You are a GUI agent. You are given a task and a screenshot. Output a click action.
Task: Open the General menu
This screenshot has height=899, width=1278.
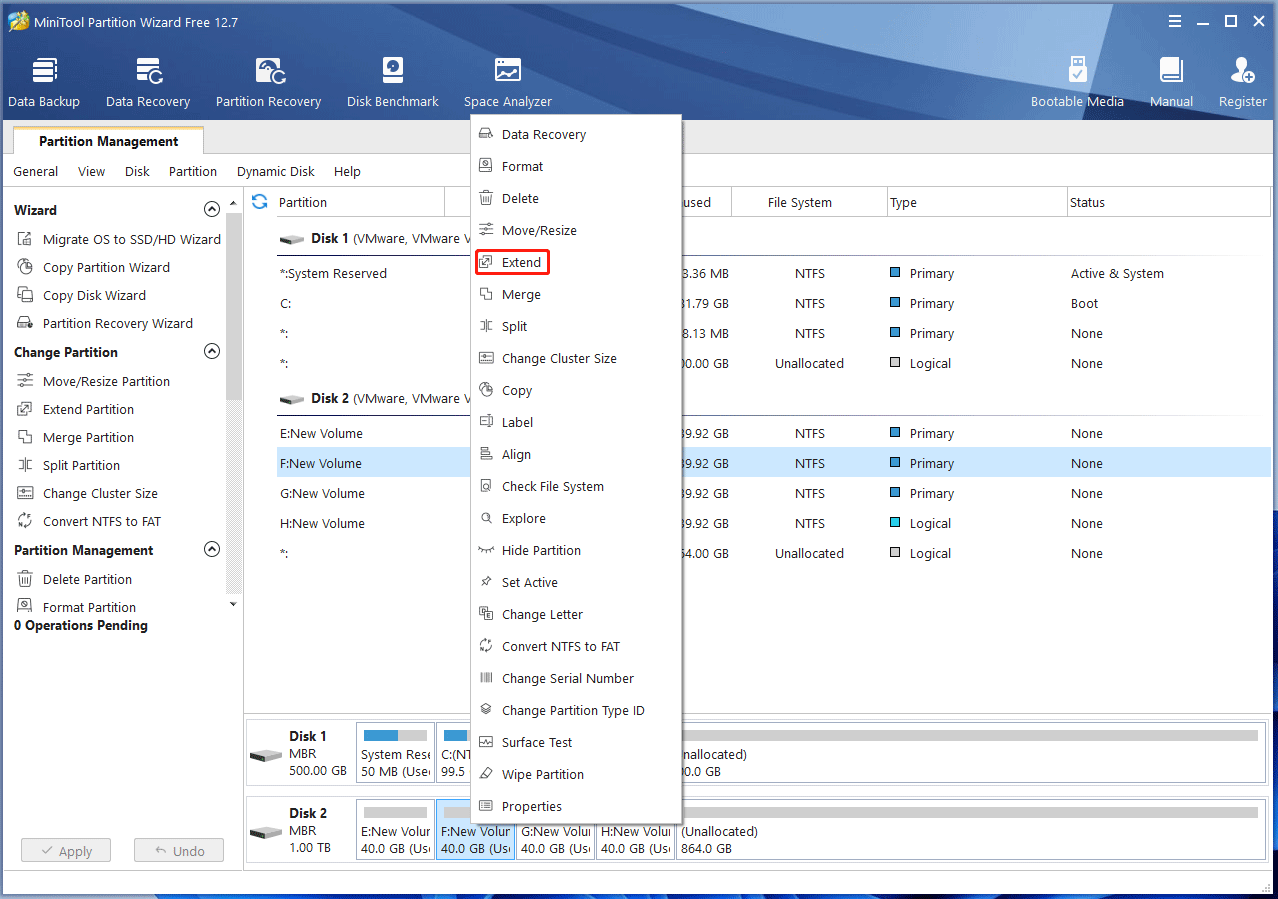click(x=35, y=171)
